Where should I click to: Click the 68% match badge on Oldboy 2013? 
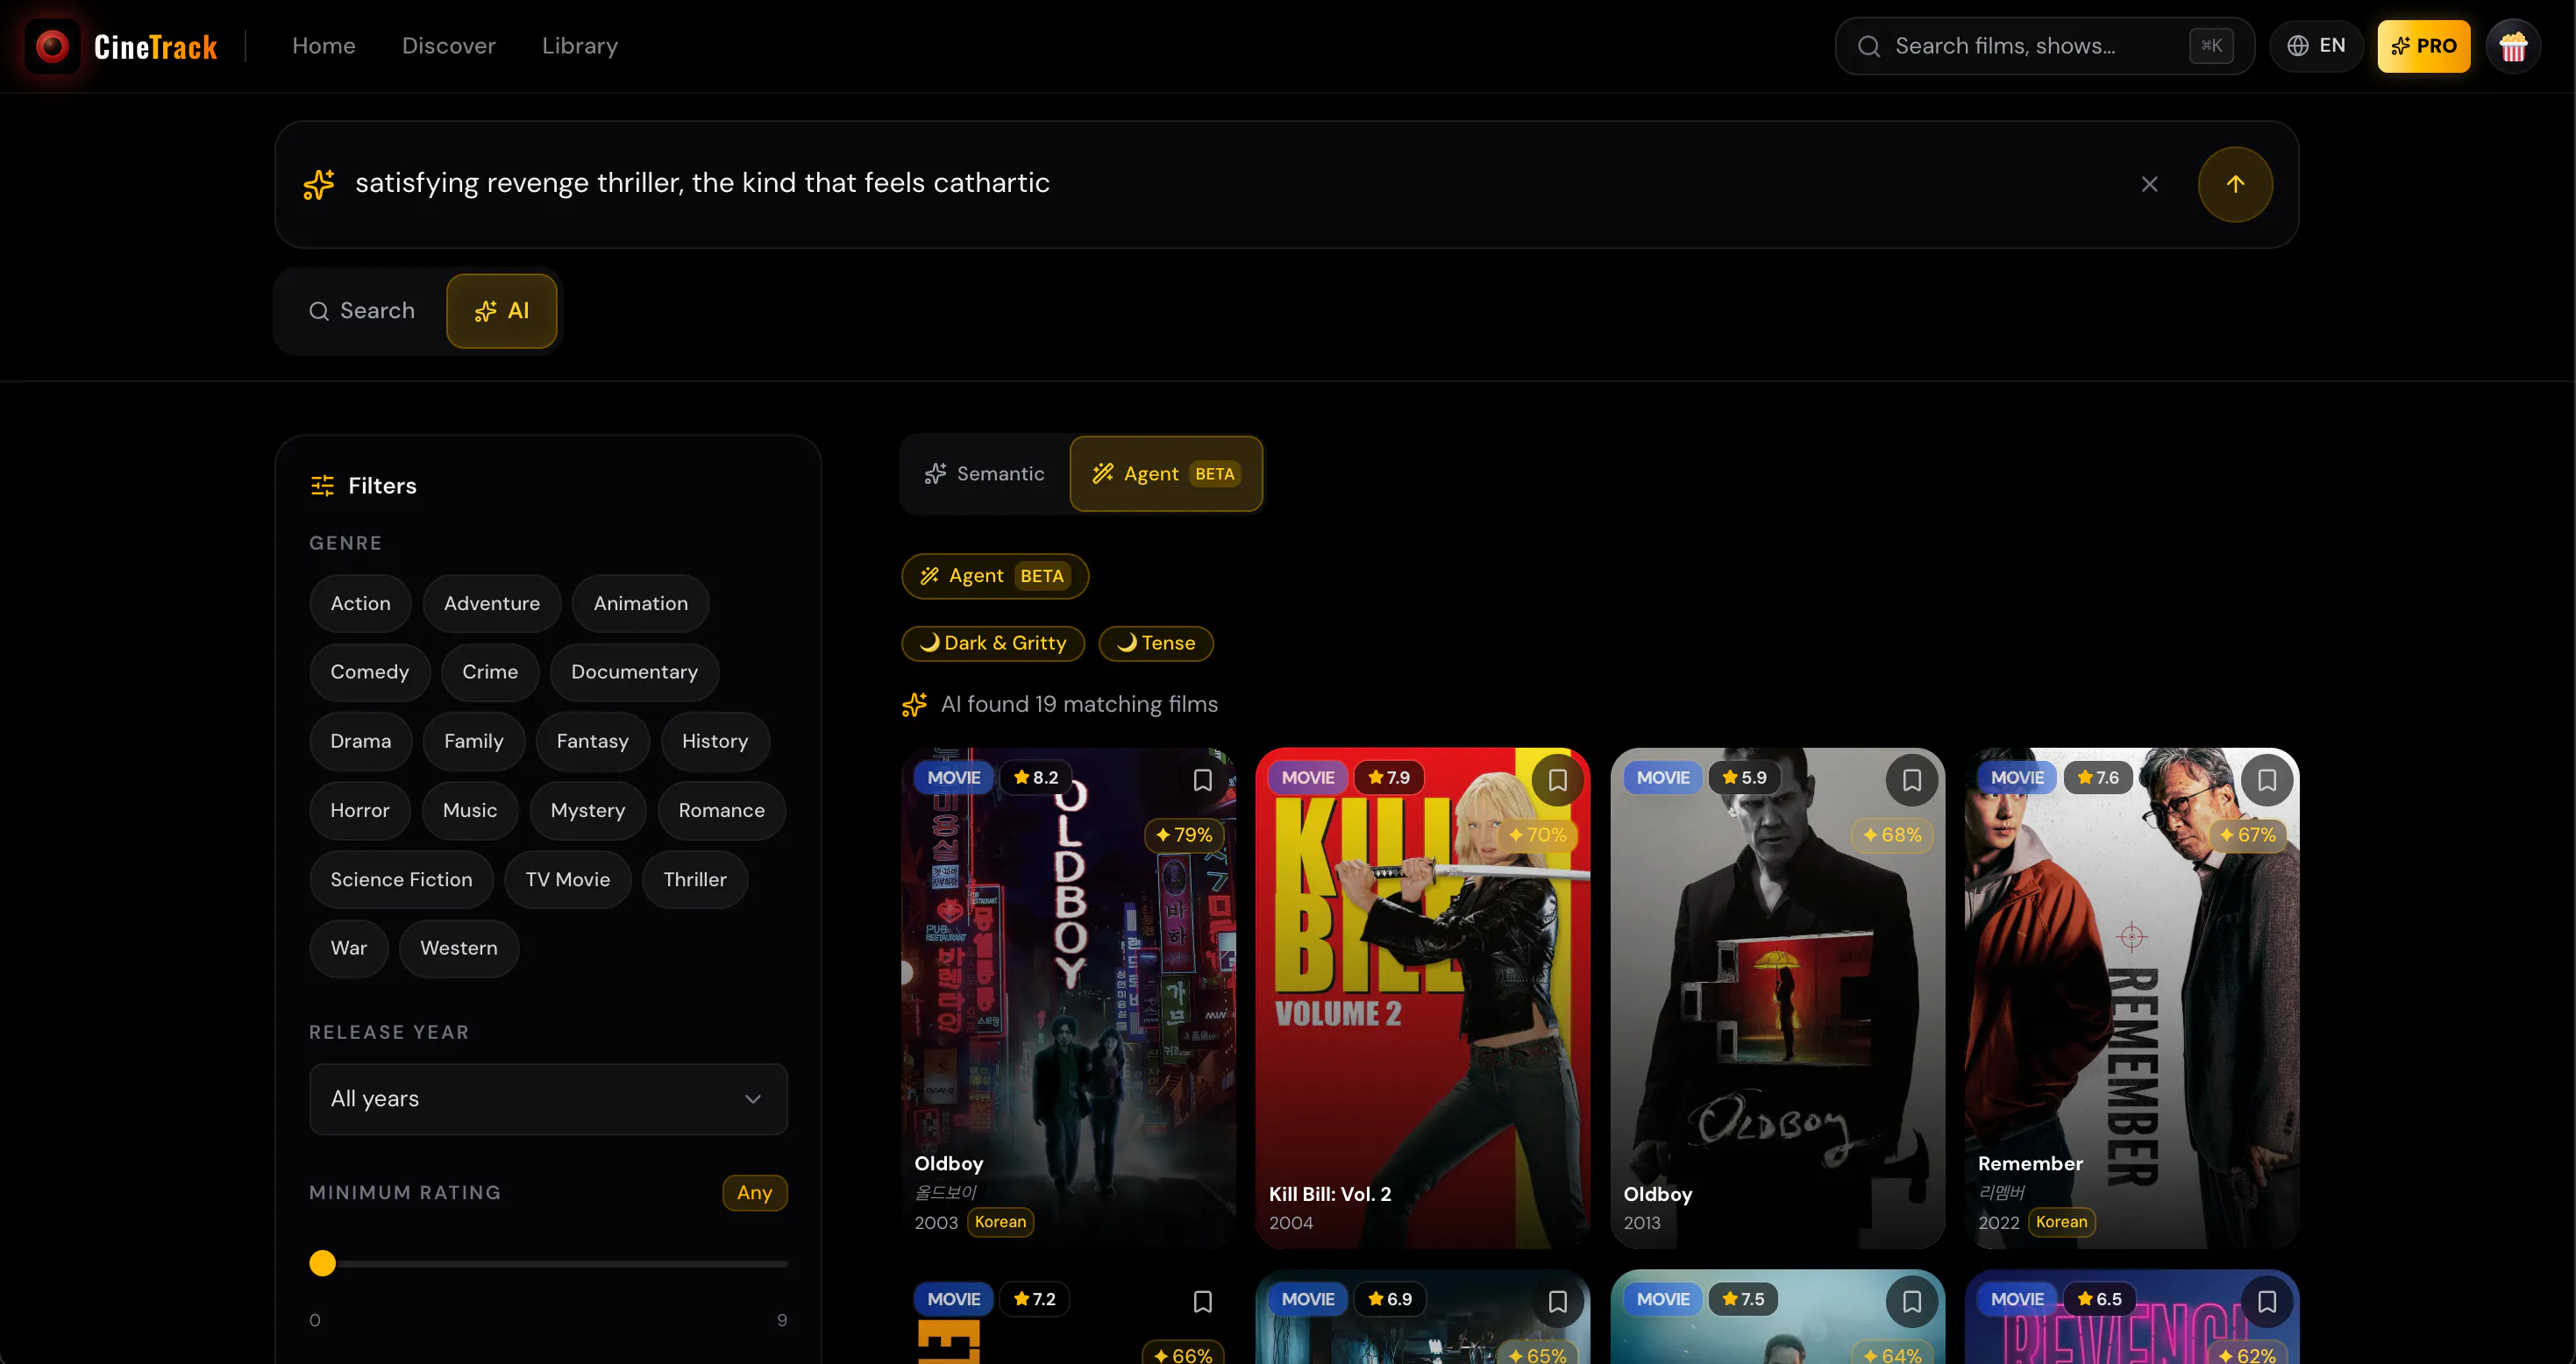pyautogui.click(x=1892, y=835)
